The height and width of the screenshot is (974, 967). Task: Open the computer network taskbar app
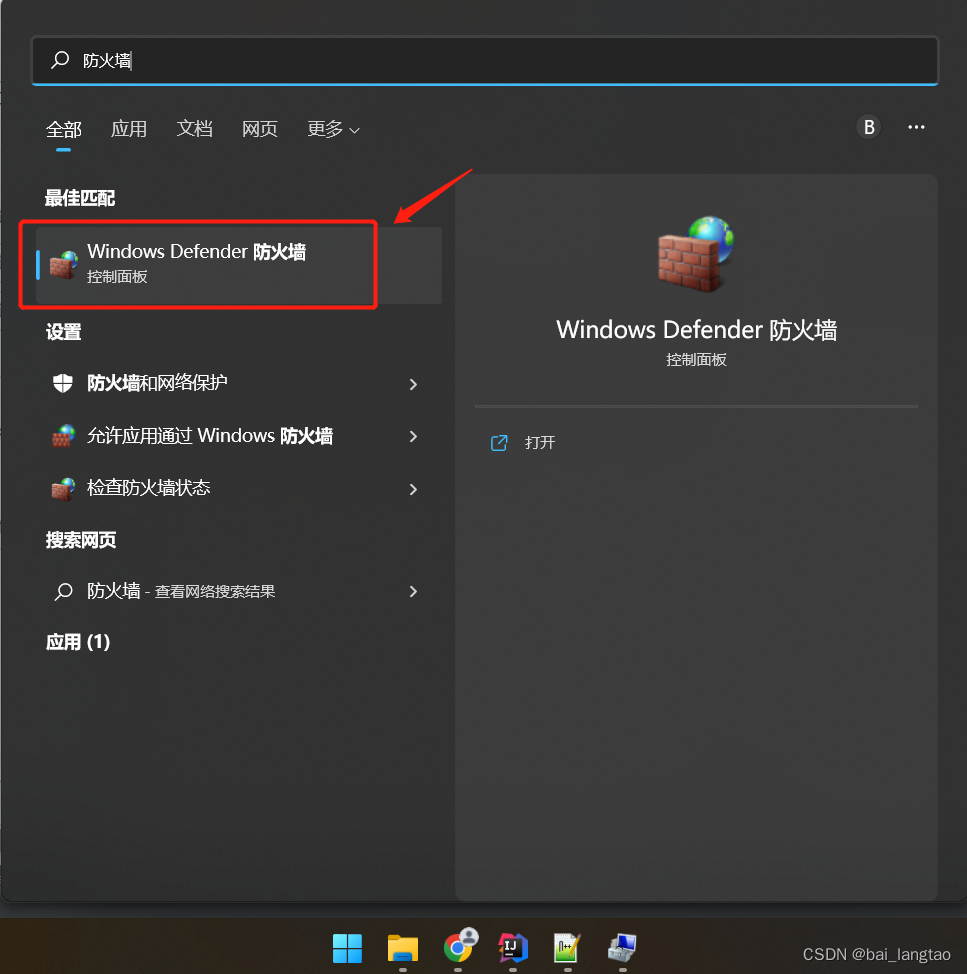(x=622, y=948)
